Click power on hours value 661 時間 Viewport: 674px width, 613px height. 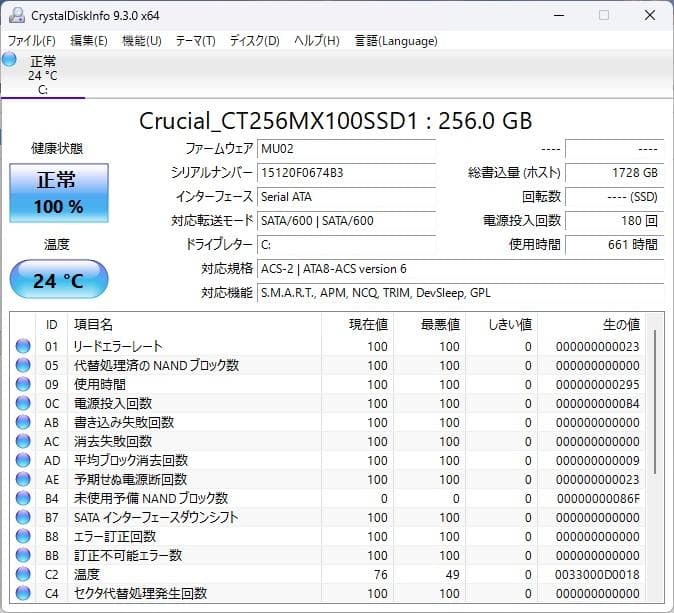615,245
